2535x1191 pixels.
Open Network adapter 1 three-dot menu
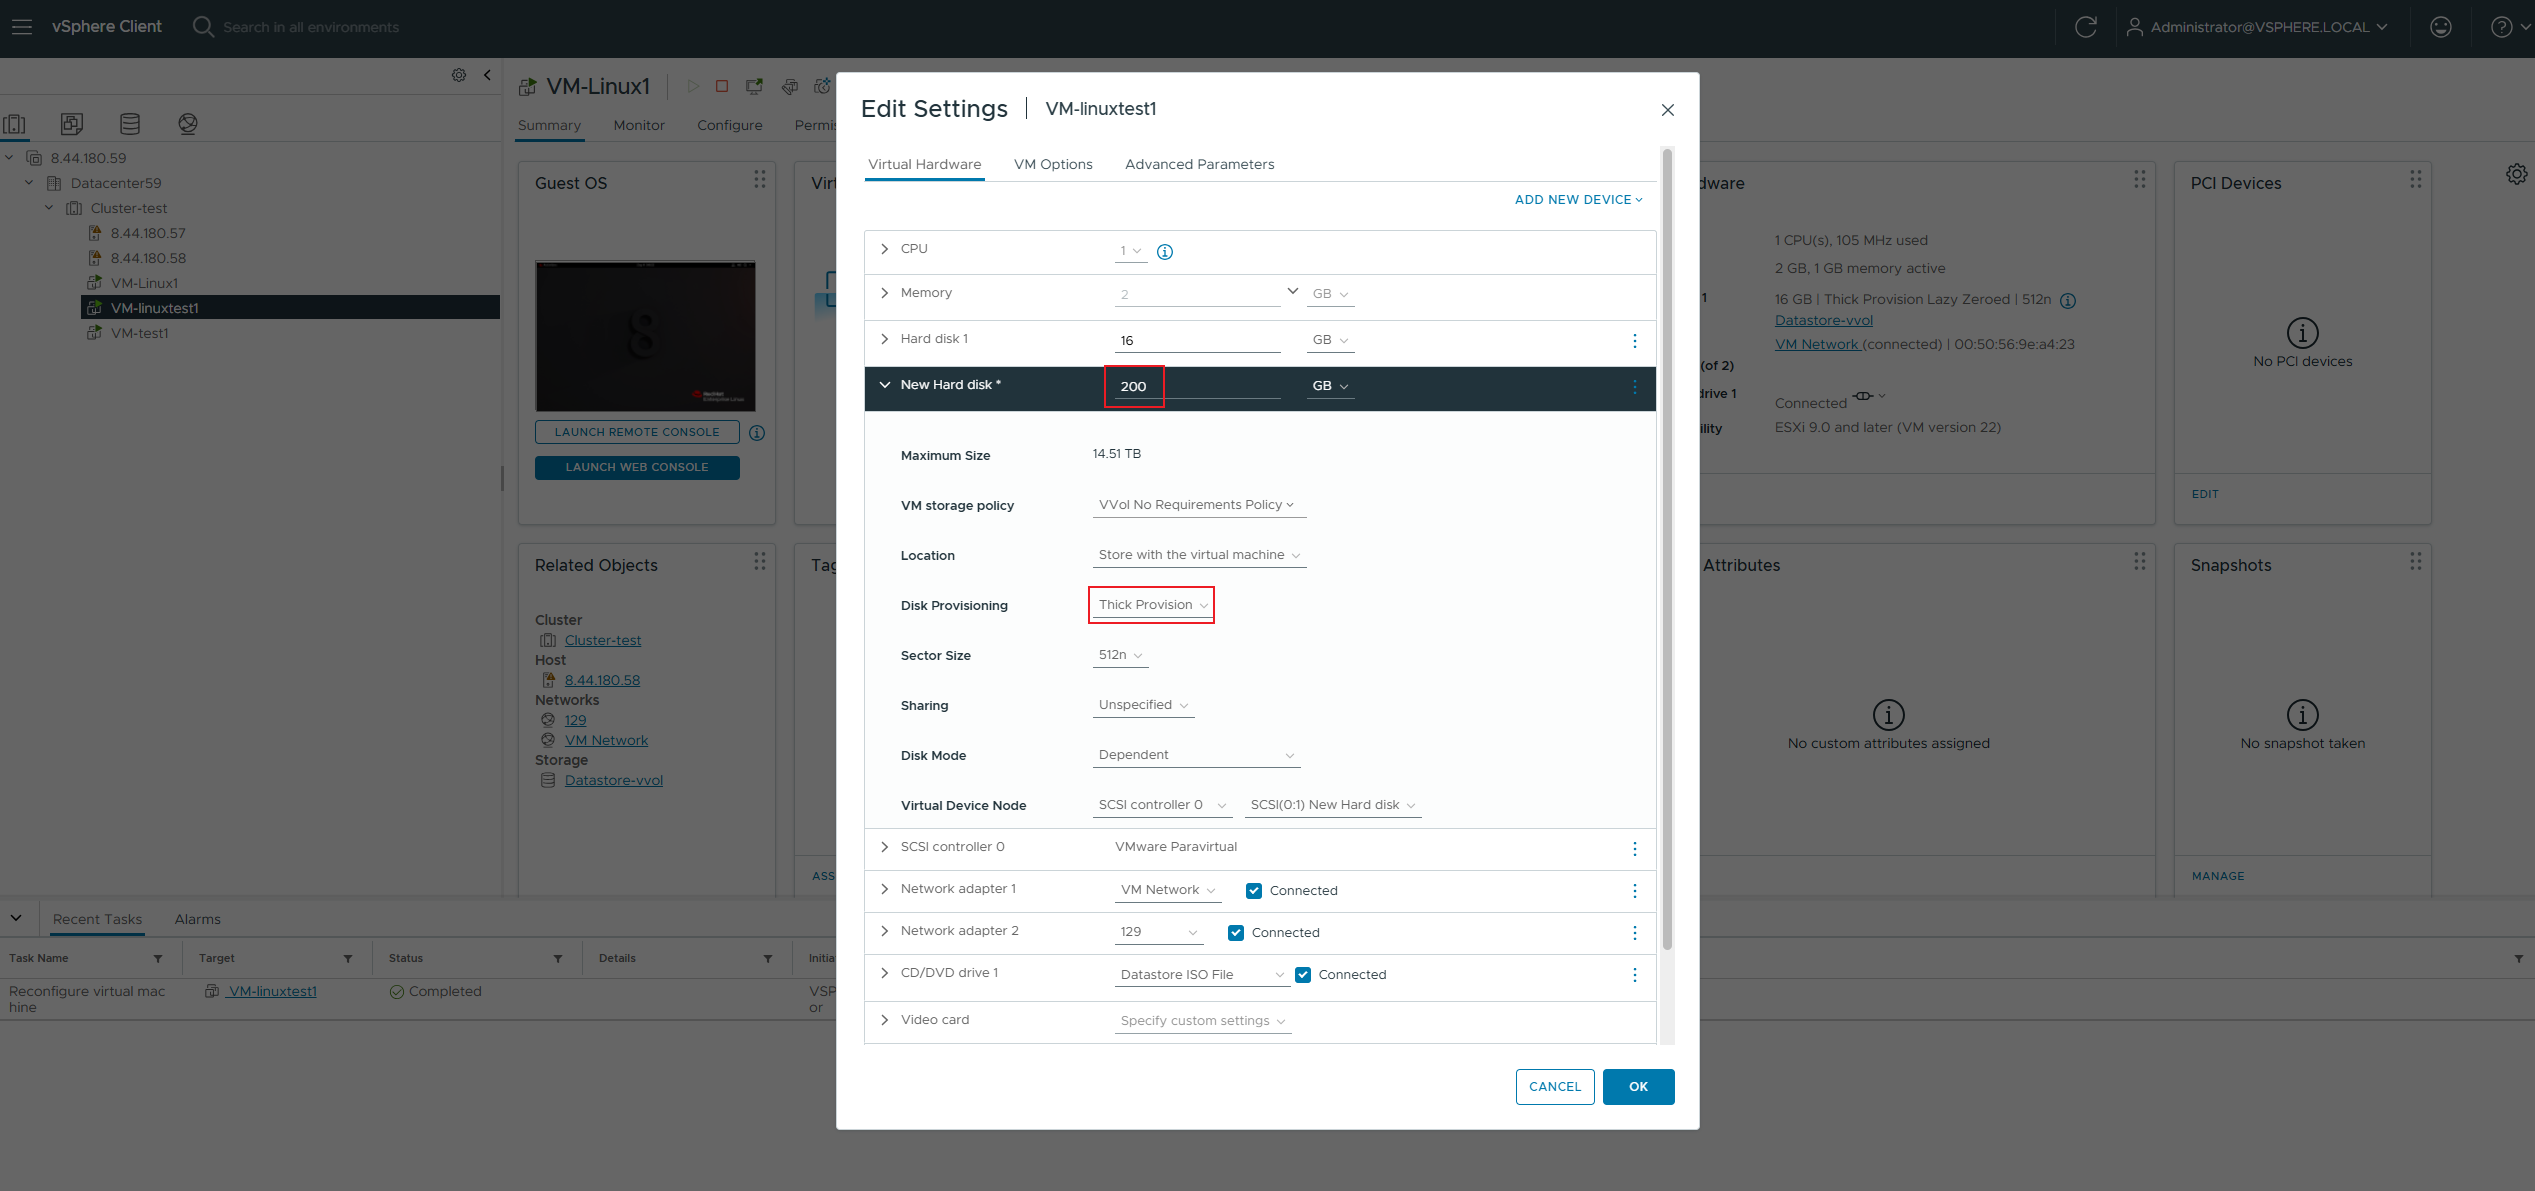click(1635, 891)
